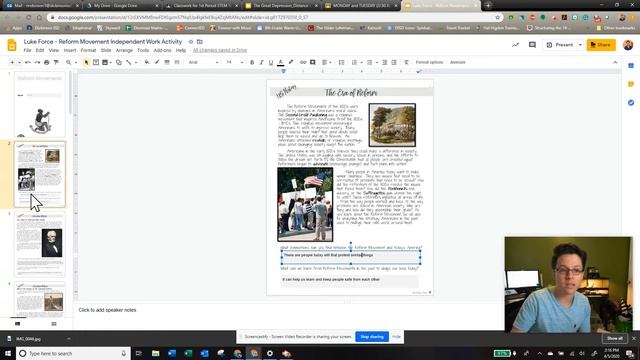Click the yellow Share button

click(601, 45)
